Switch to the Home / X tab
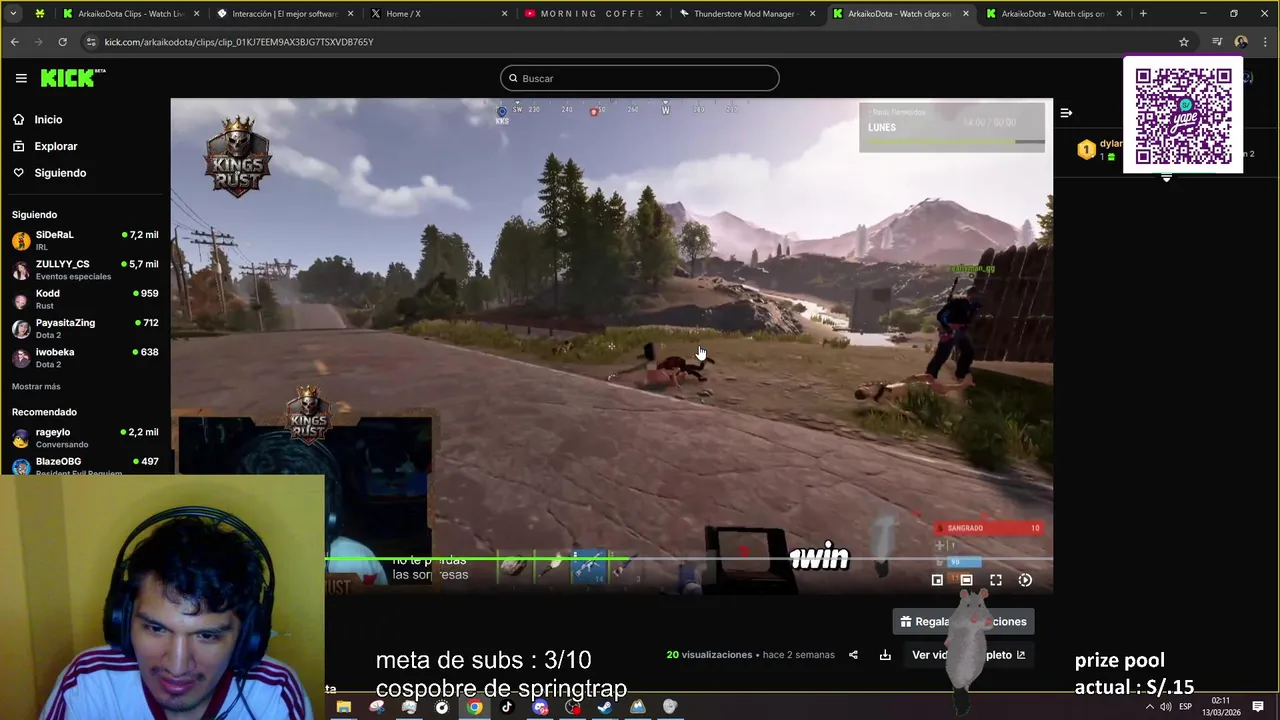Viewport: 1280px width, 720px height. (x=438, y=14)
